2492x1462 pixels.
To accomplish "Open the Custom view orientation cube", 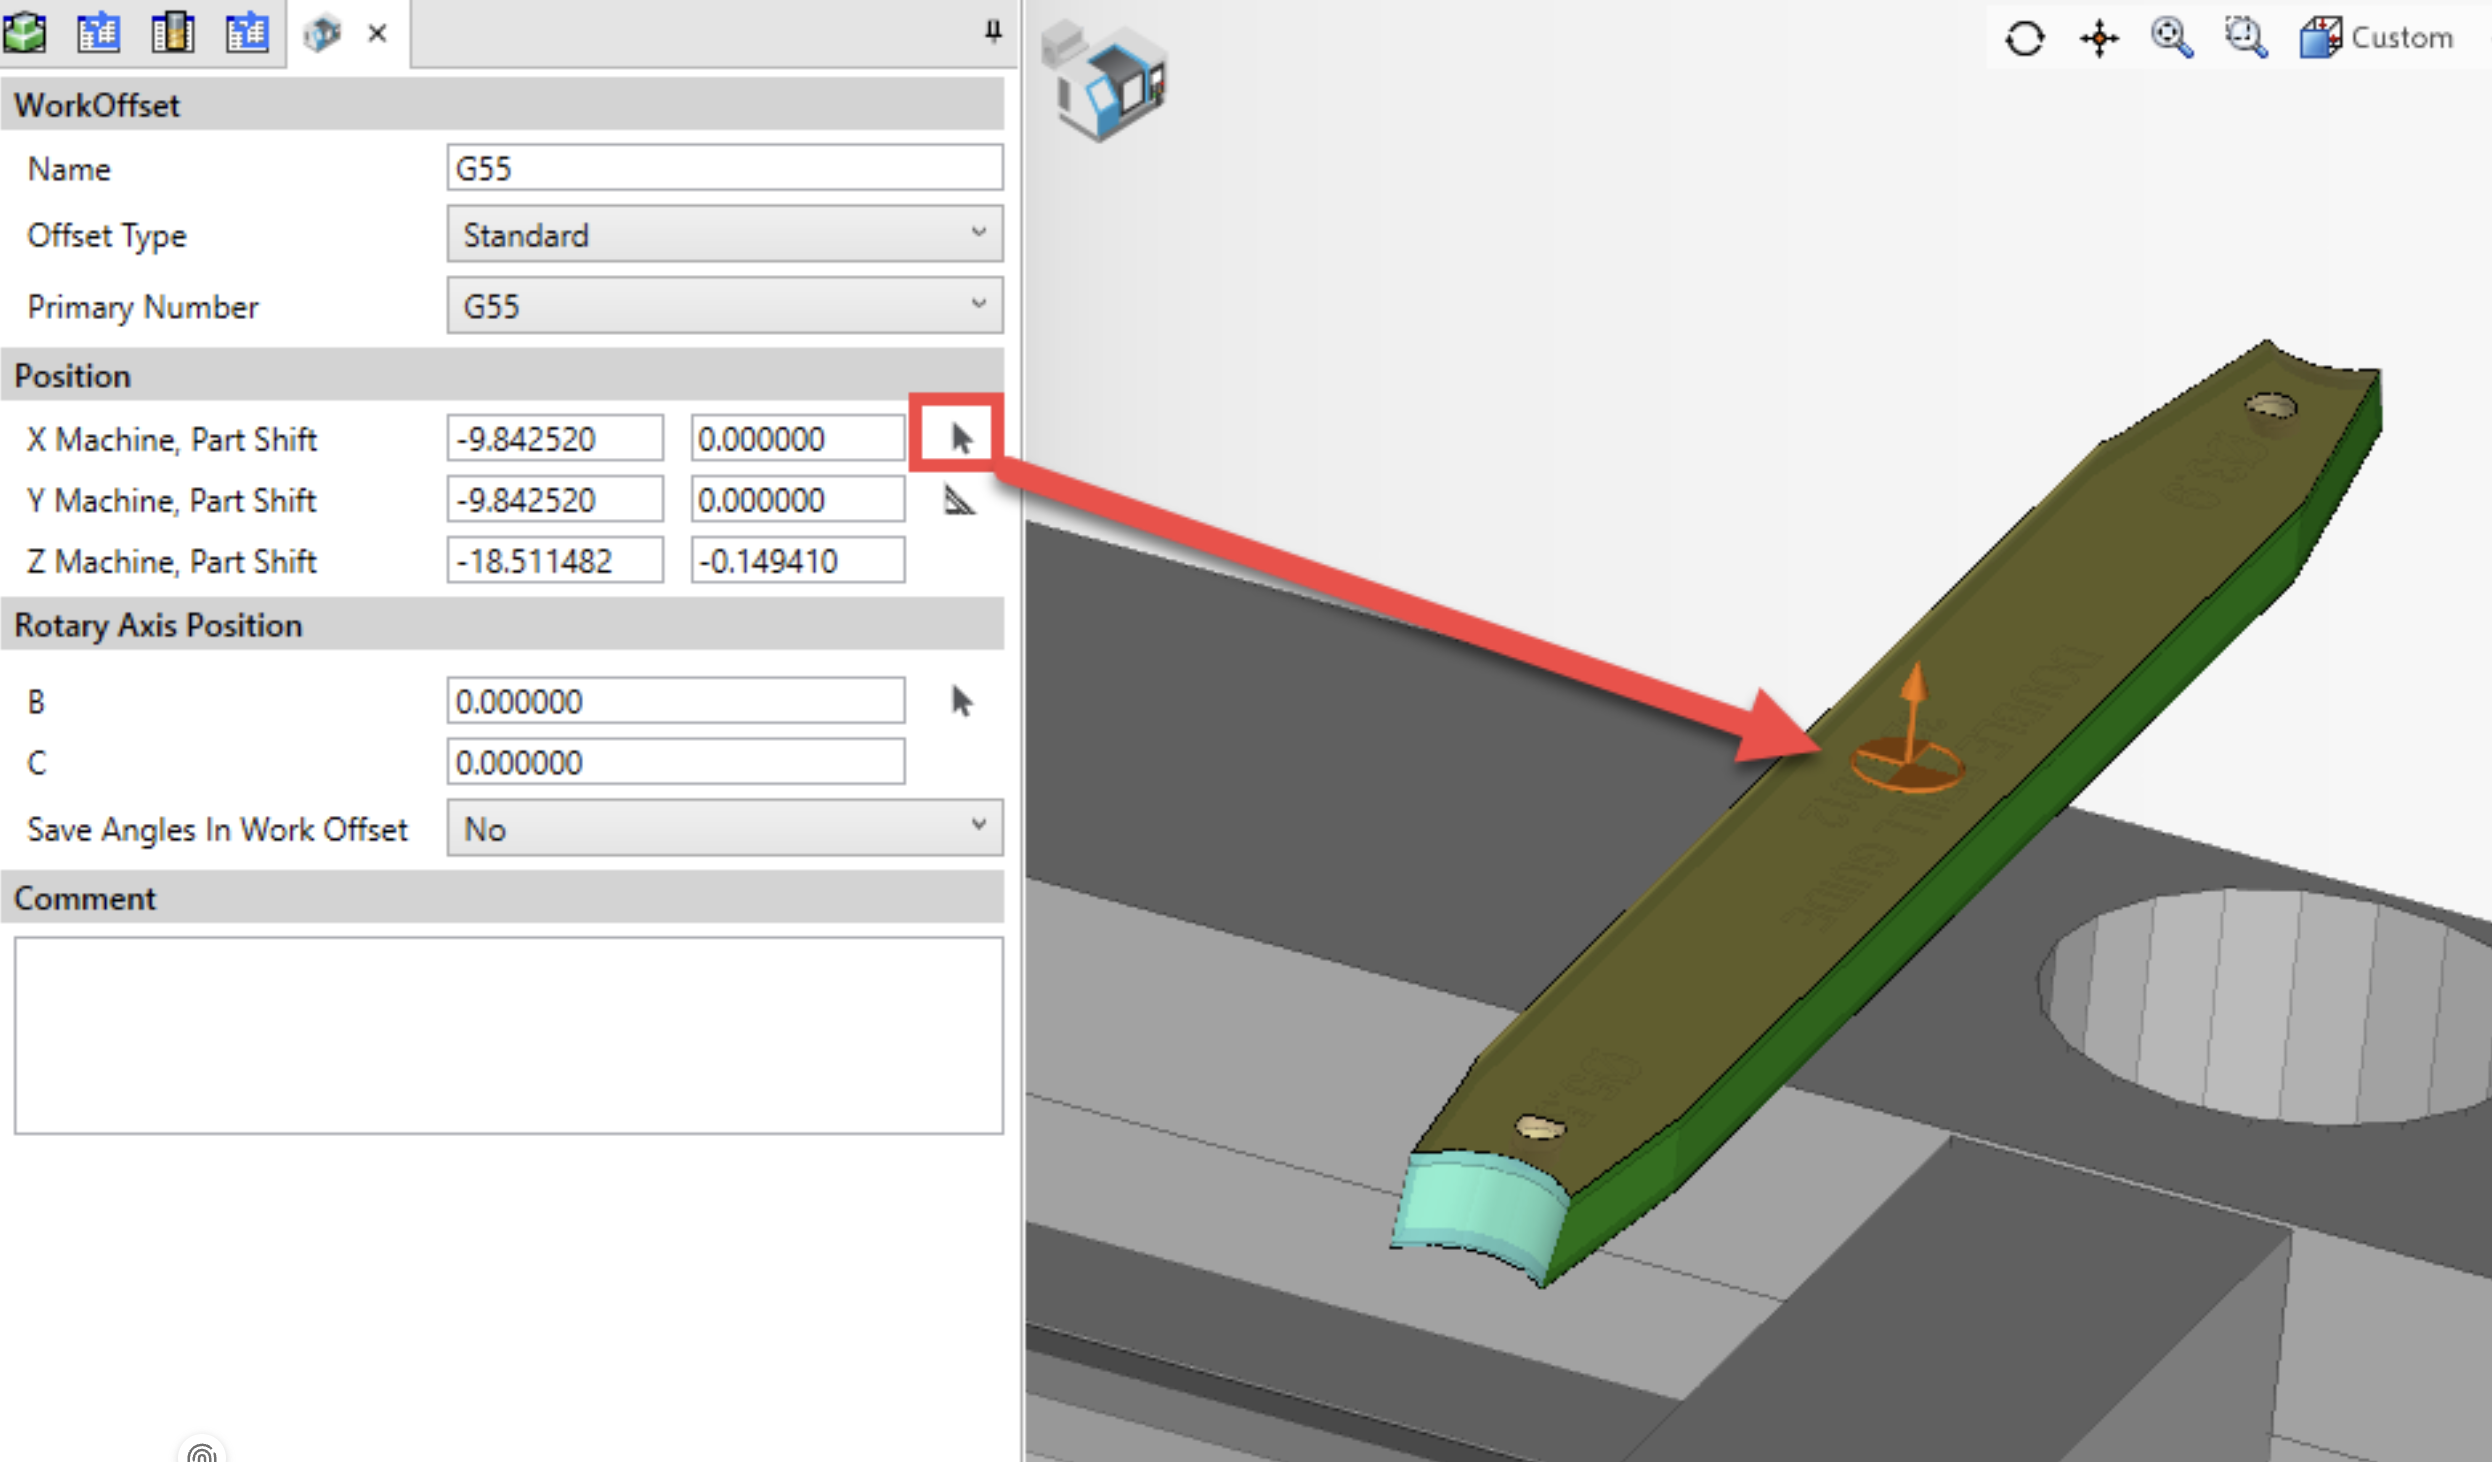I will 2322,39.
